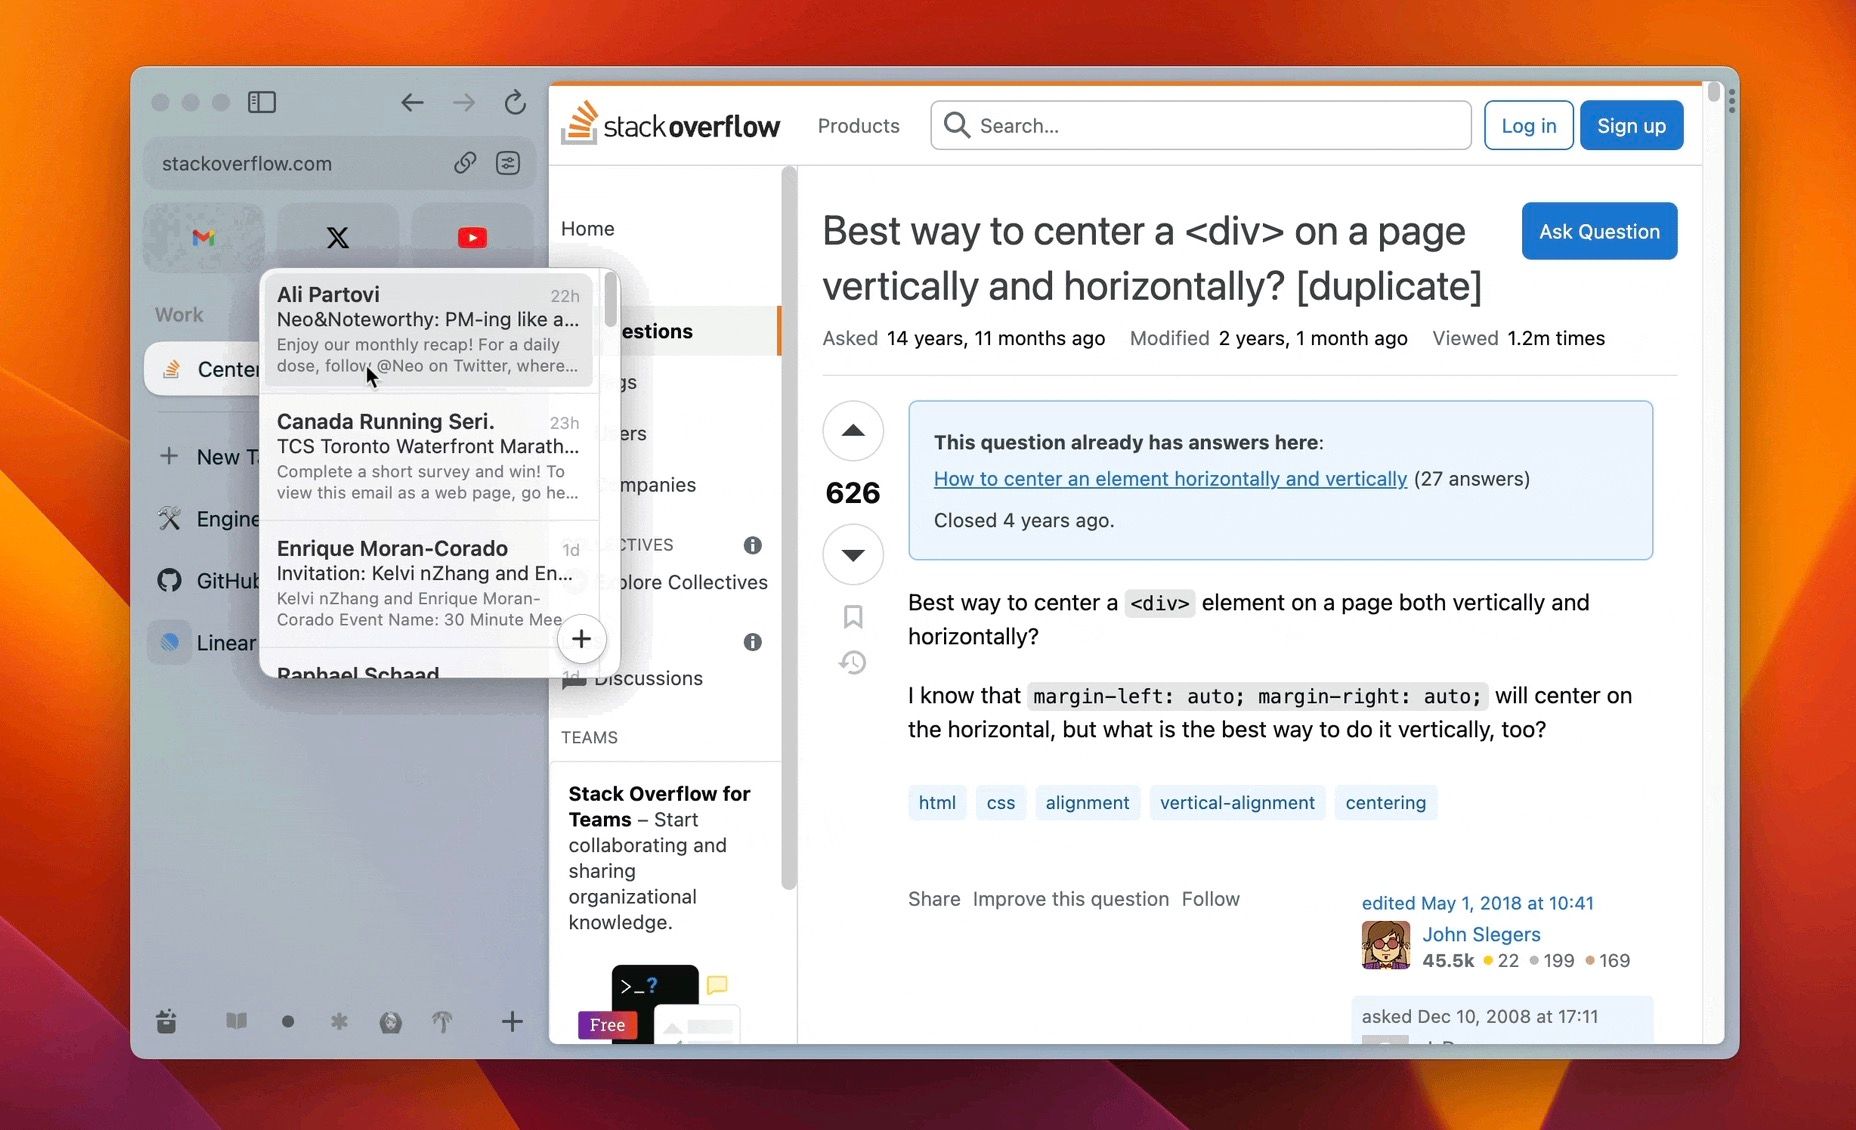
Task: Open the library book icon at bottom
Action: click(236, 1021)
